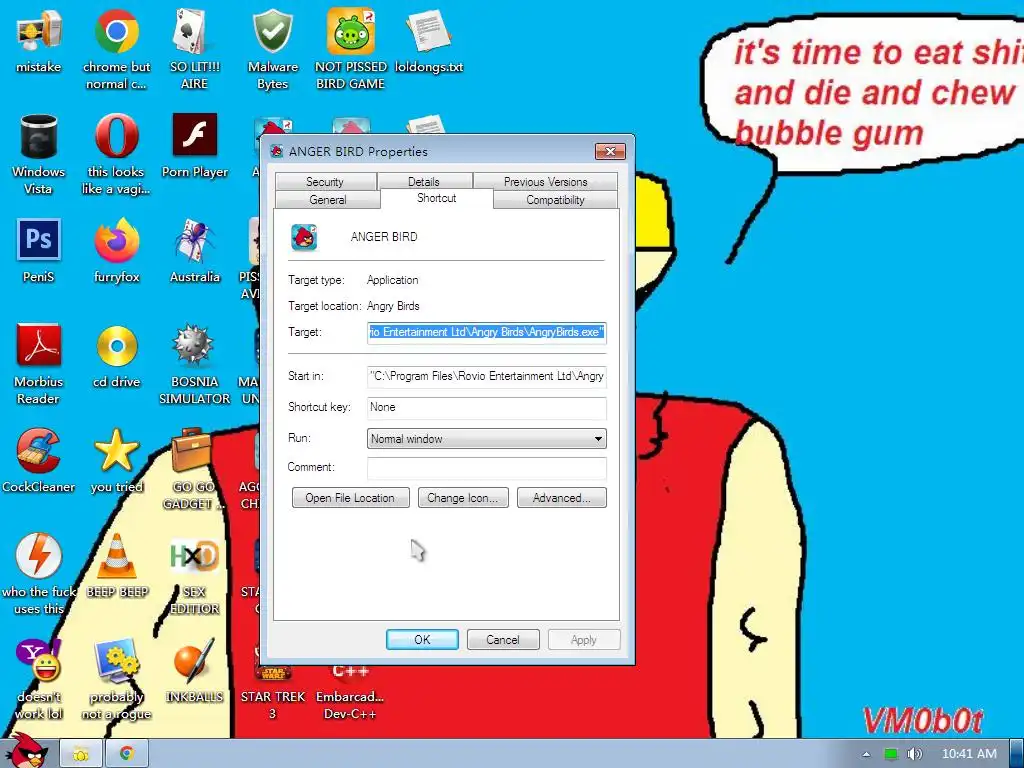Open the Compatibility tab
The height and width of the screenshot is (768, 1024).
(555, 200)
